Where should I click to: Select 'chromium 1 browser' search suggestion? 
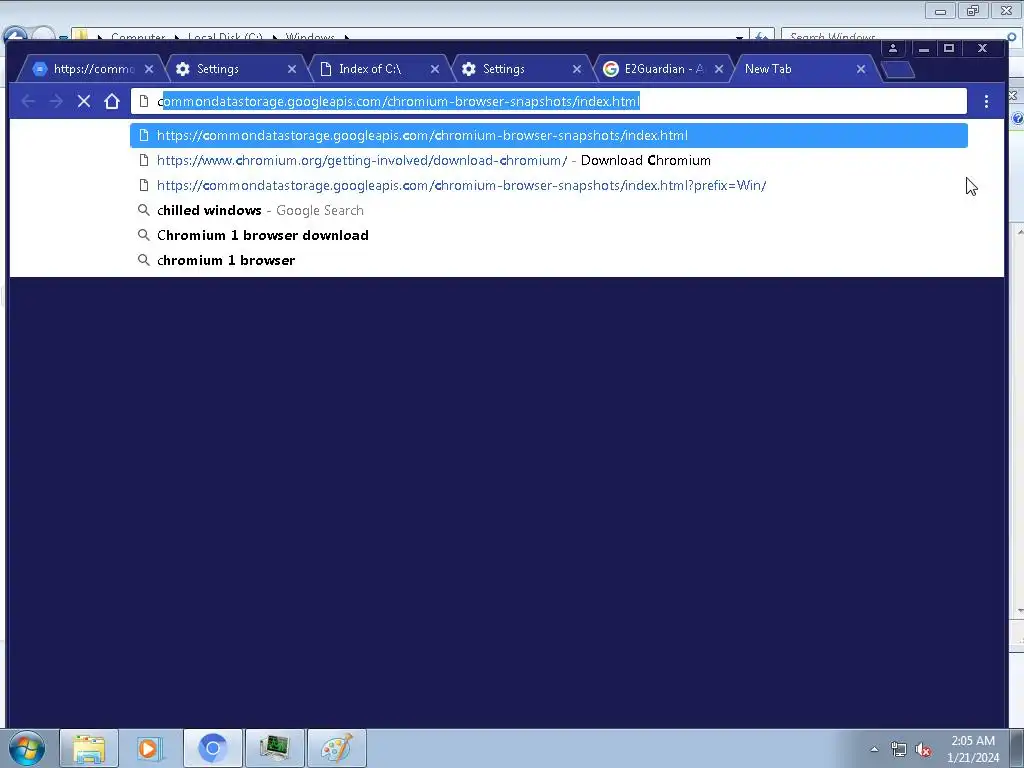tap(549, 260)
